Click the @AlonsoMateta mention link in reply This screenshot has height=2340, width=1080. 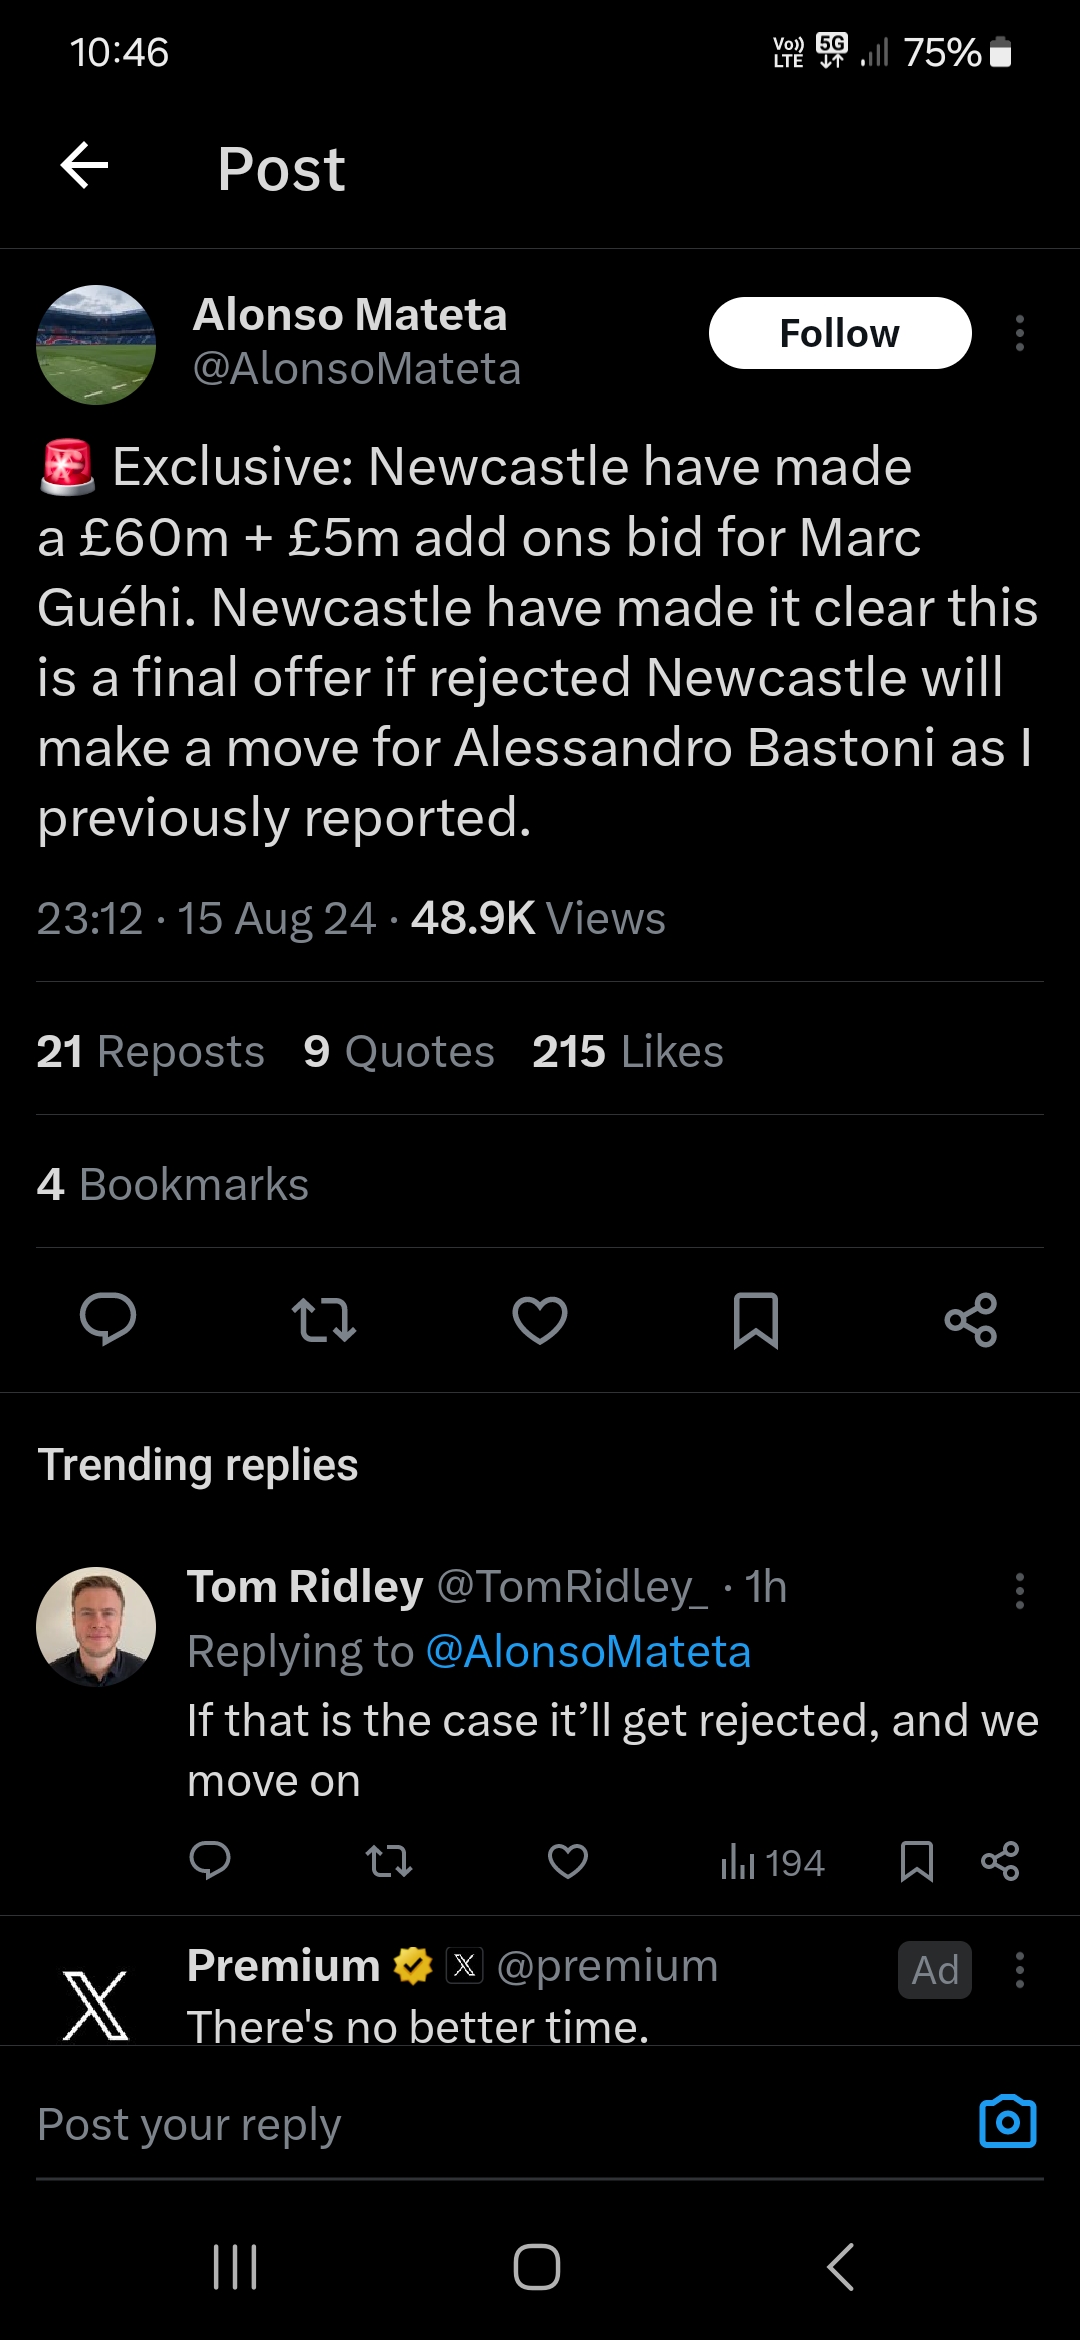point(588,1652)
